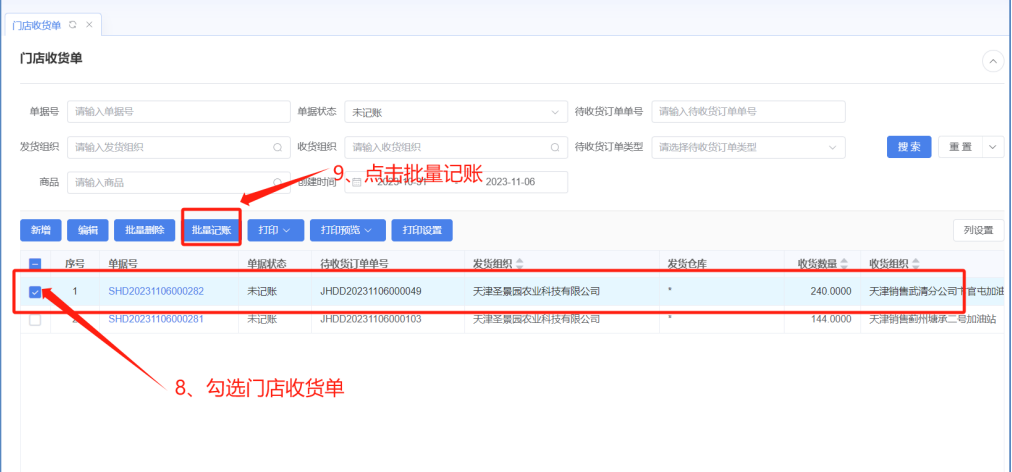Open the 待收货订单类型 dropdown
Viewport: 1012px width, 472px height.
[748, 147]
